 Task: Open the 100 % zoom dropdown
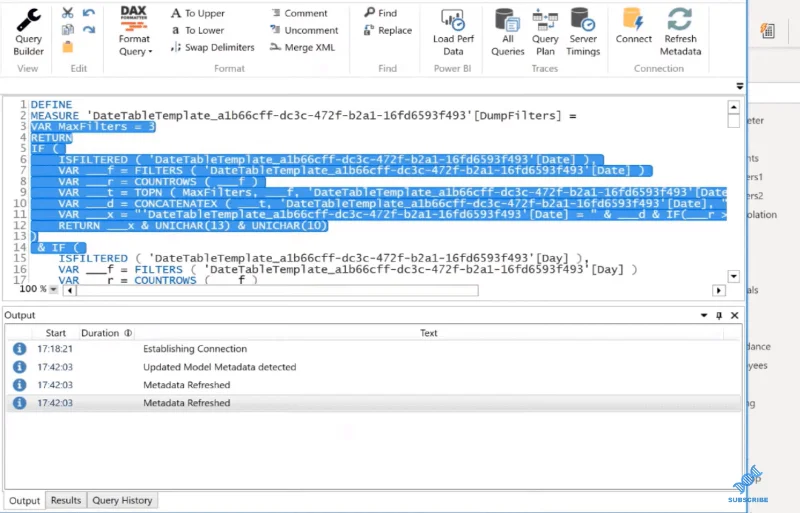coord(53,289)
